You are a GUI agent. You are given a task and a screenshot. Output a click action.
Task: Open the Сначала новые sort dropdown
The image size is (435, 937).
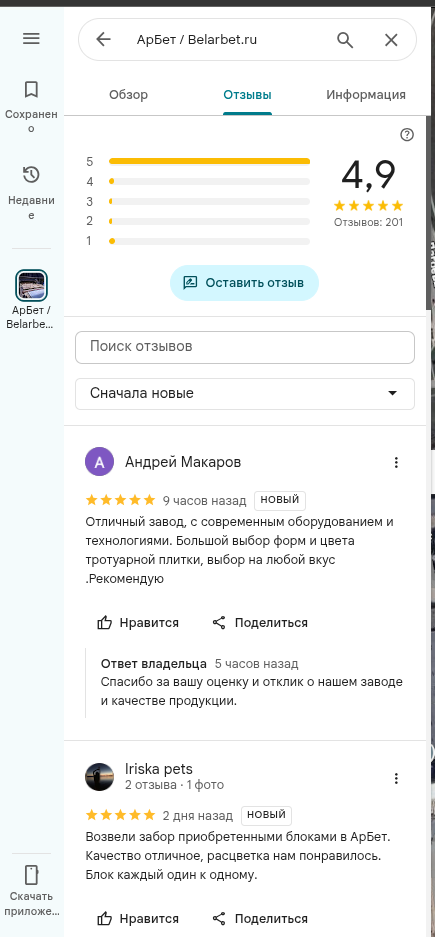click(x=245, y=394)
